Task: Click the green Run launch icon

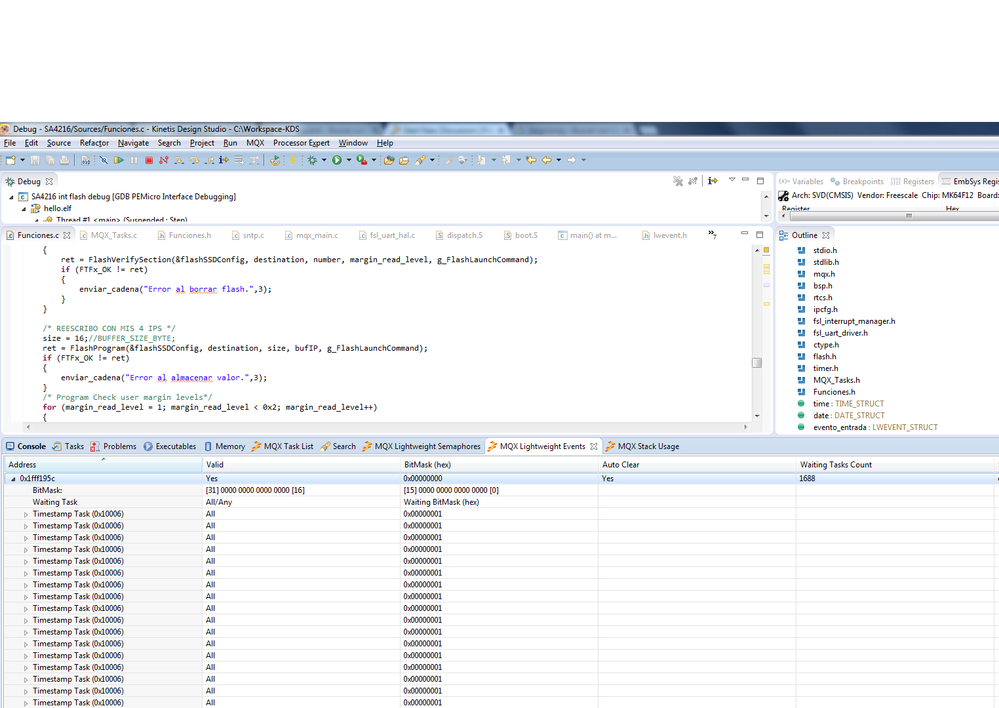Action: pyautogui.click(x=337, y=160)
